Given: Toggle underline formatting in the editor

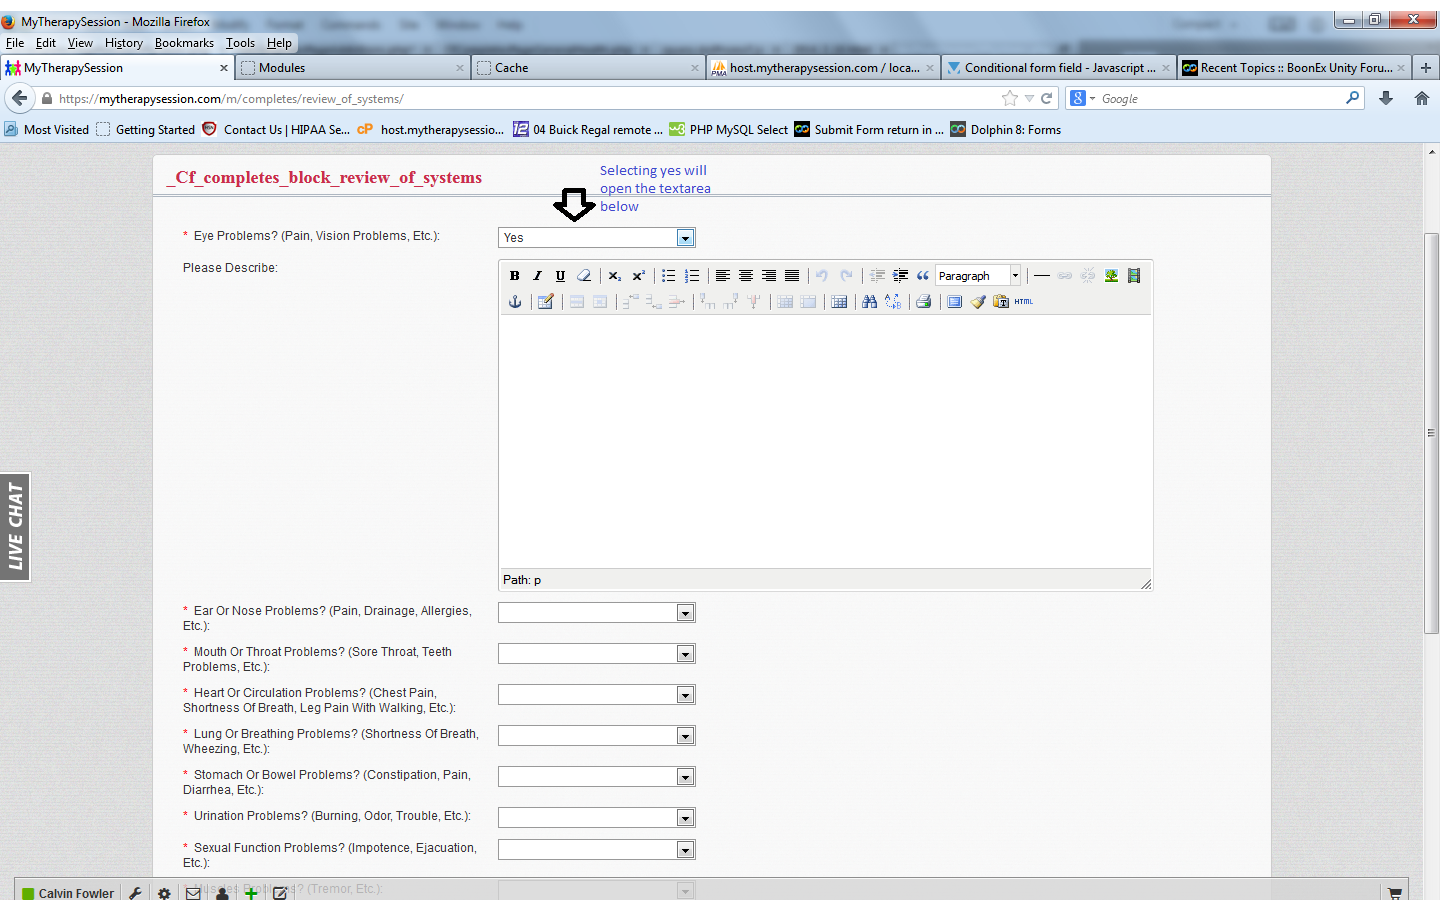Looking at the screenshot, I should 560,276.
